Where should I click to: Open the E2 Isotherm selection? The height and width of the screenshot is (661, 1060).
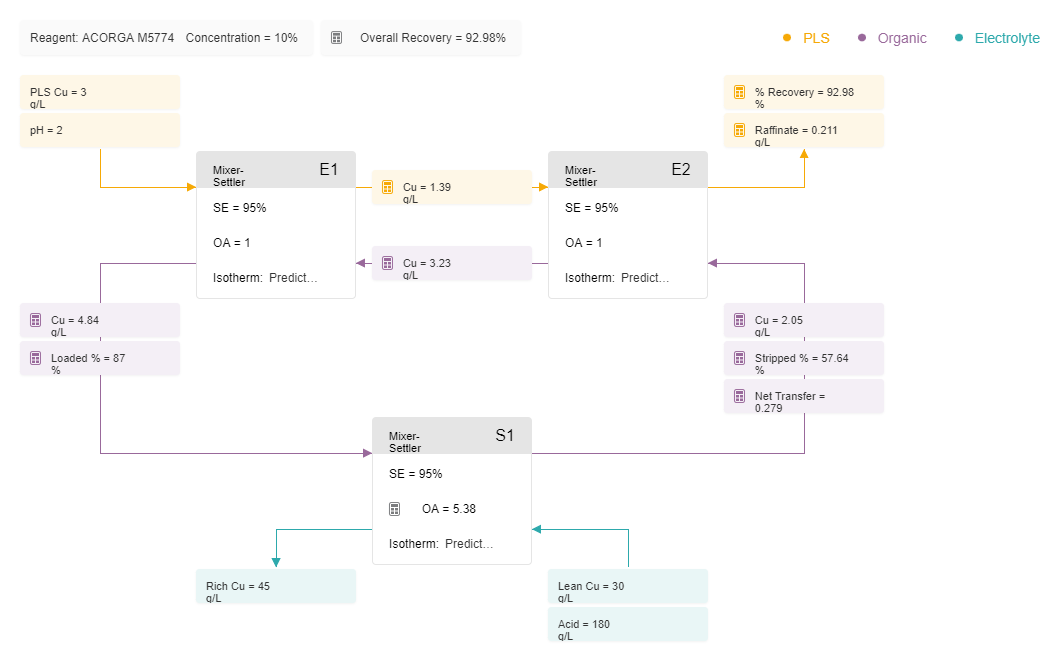tap(617, 278)
